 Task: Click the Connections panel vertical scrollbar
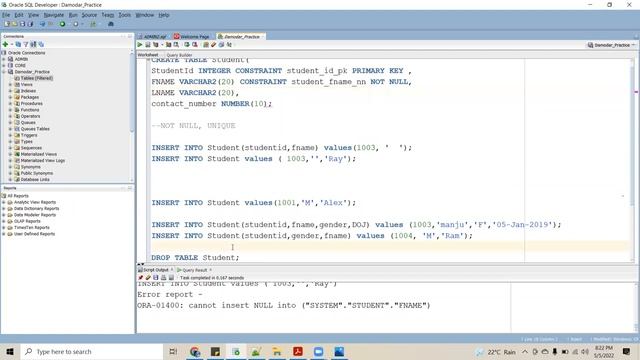point(131,116)
